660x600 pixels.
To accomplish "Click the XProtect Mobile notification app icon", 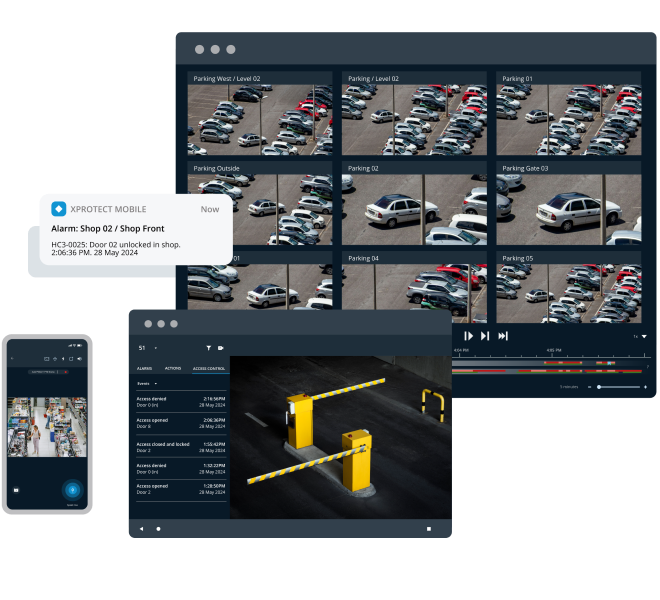I will 58,209.
